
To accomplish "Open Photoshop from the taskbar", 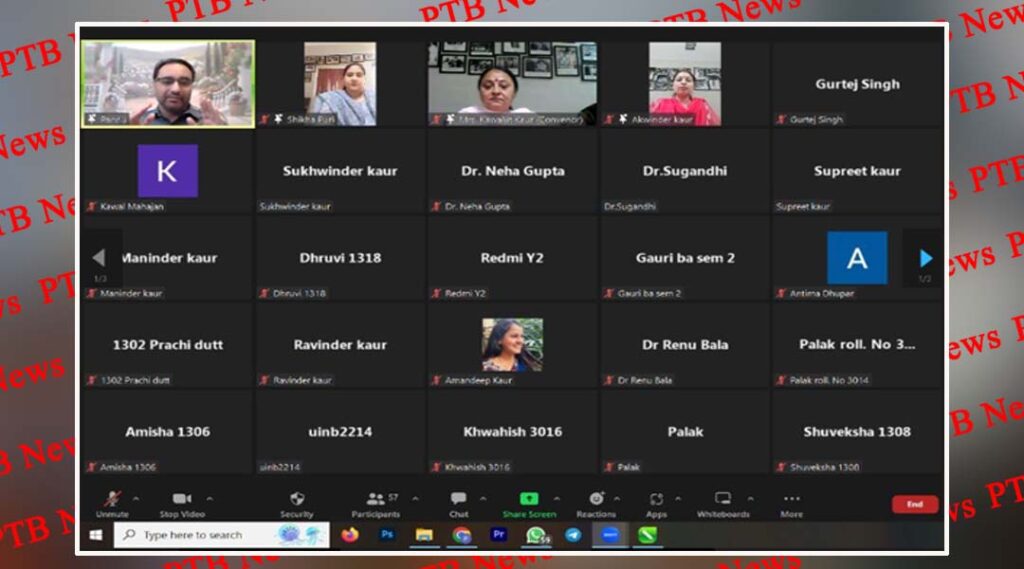I will point(387,535).
